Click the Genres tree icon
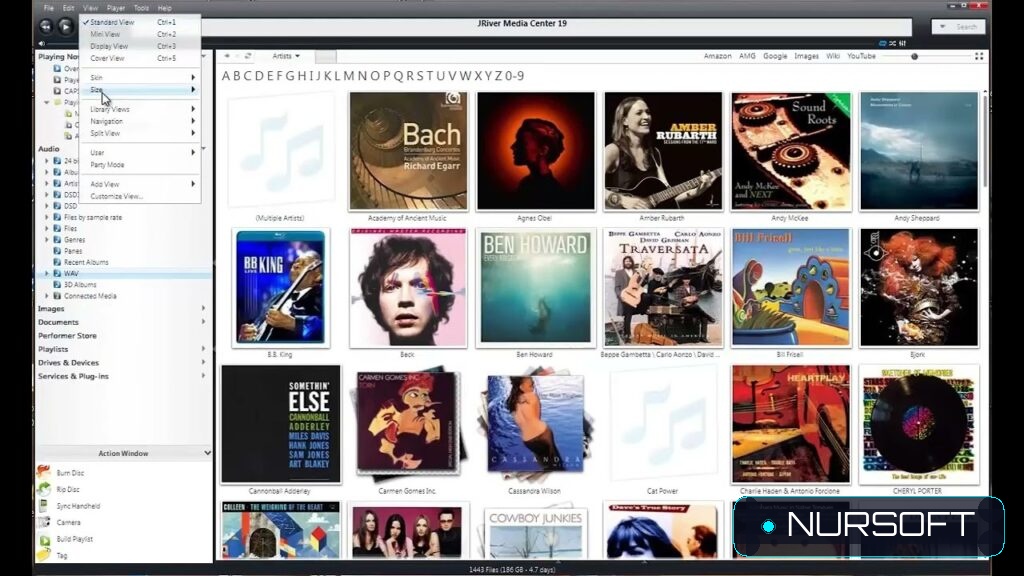Viewport: 1024px width, 576px height. point(57,240)
